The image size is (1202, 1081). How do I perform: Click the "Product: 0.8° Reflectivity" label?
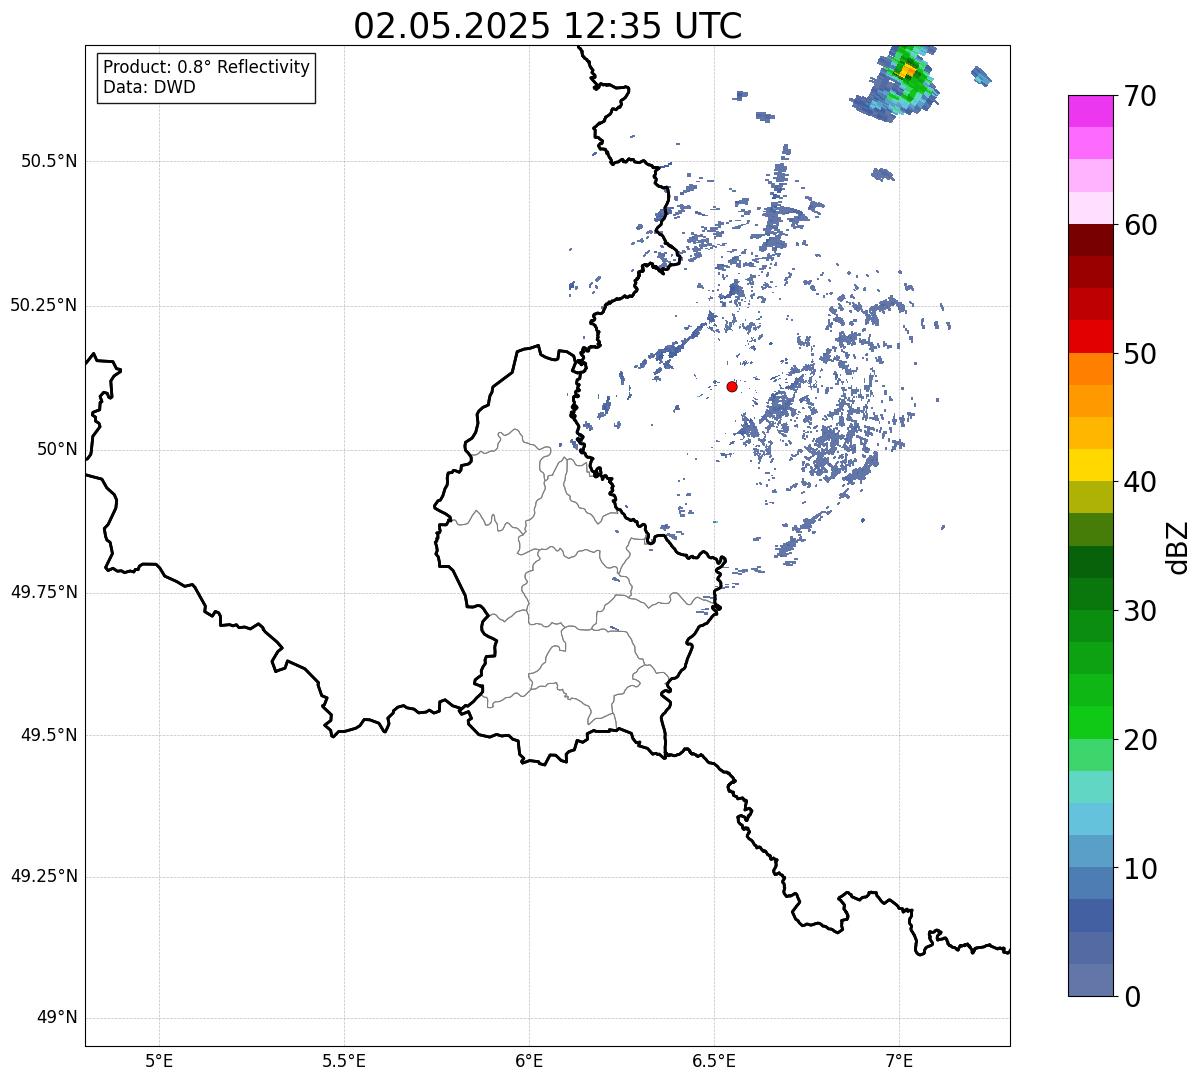(x=207, y=67)
